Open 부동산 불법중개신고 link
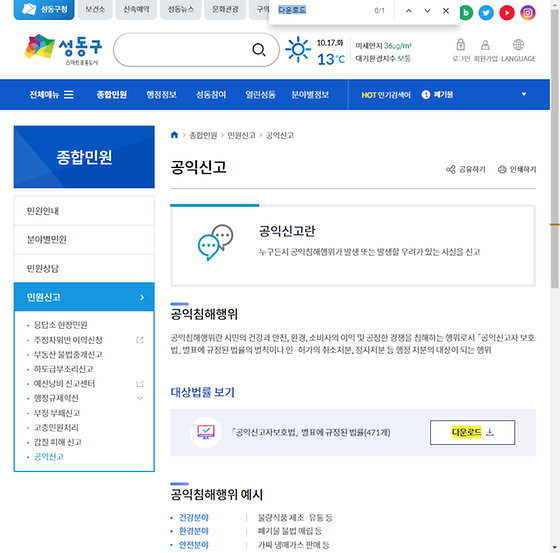560x553 pixels. [68, 354]
